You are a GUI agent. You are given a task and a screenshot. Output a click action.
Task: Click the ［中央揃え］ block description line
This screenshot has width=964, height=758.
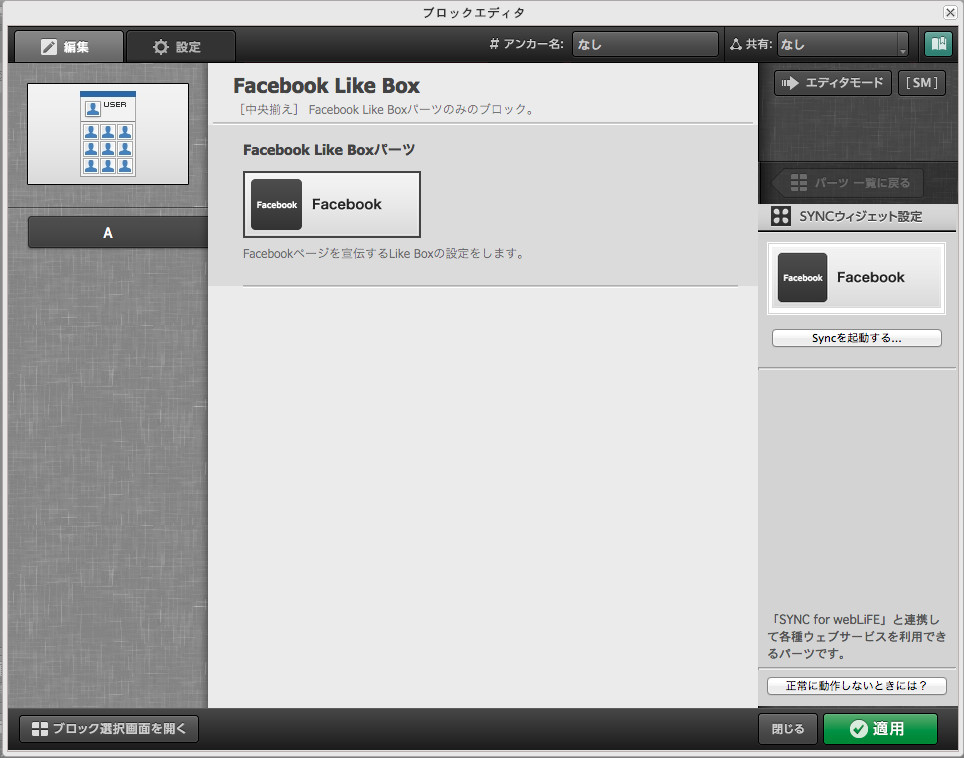coord(387,109)
